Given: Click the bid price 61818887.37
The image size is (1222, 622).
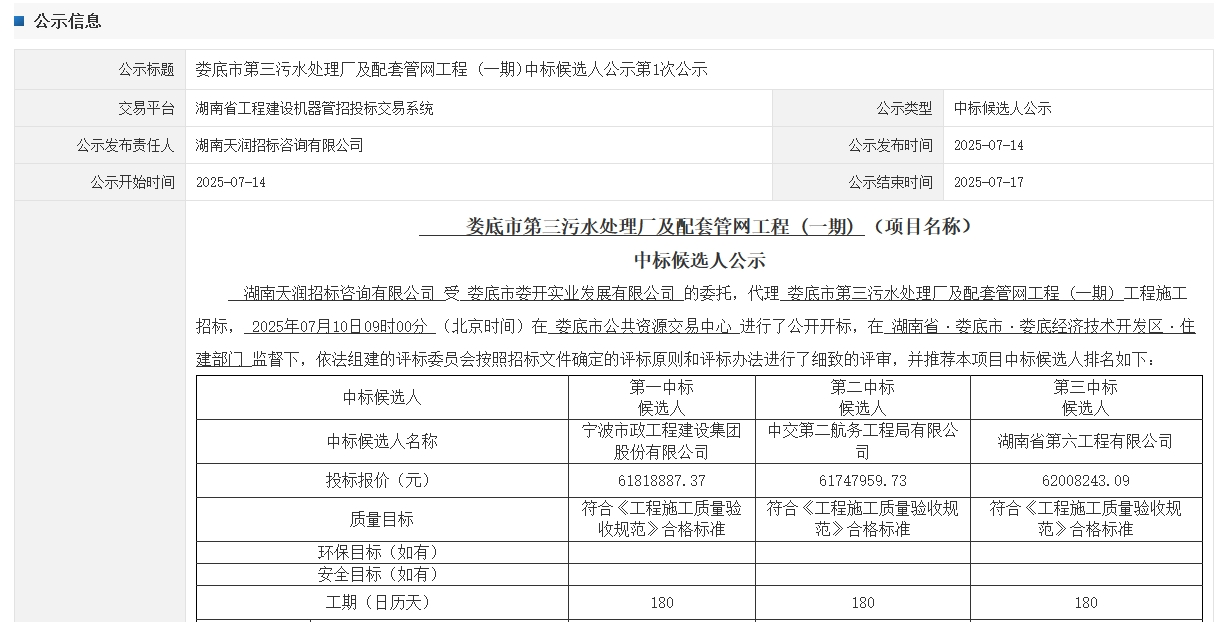Looking at the screenshot, I should (x=661, y=481).
